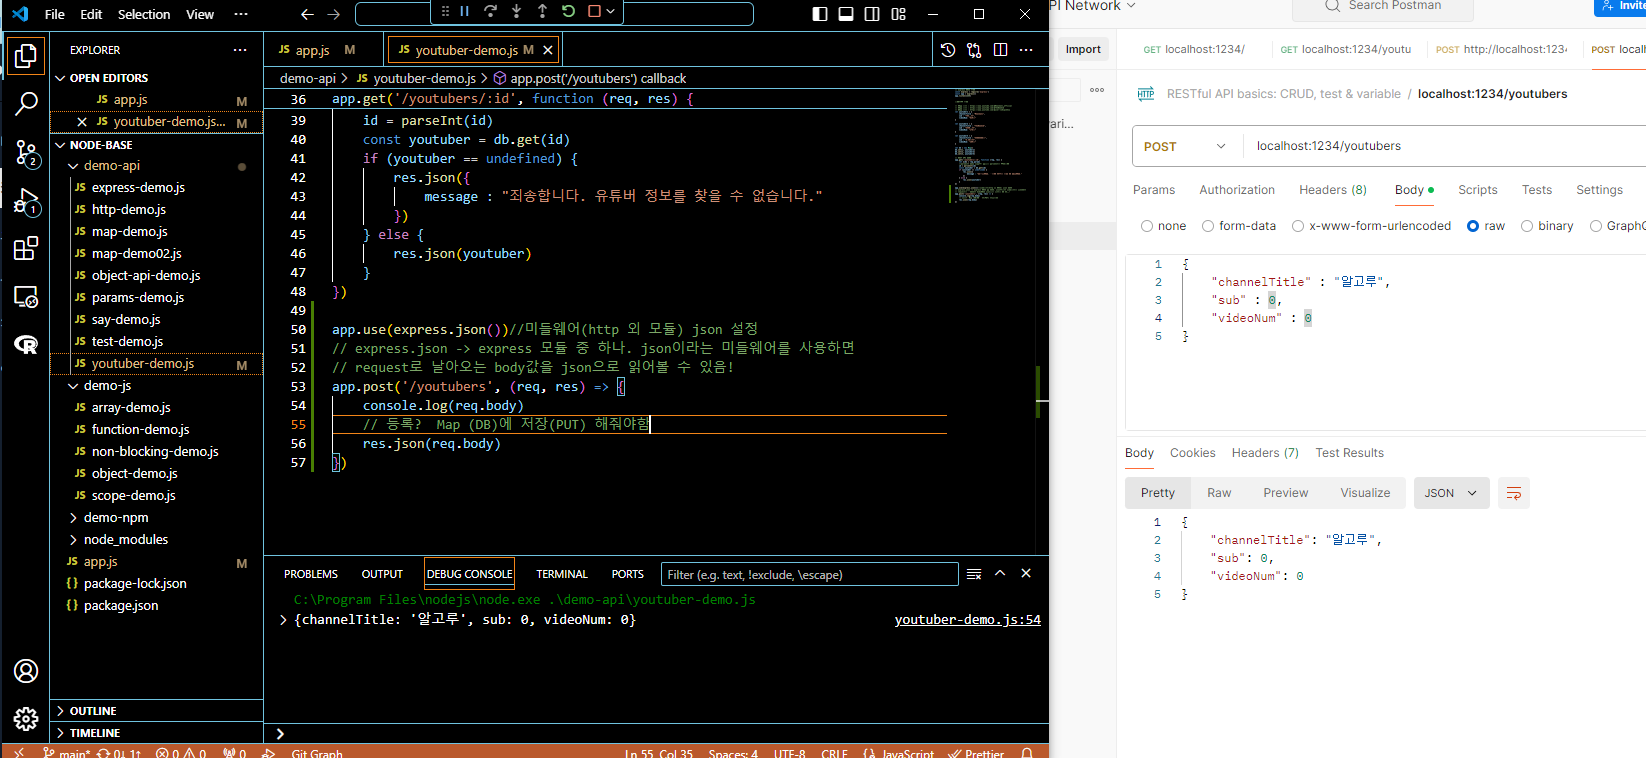This screenshot has width=1646, height=758.
Task: Open Source Control view in activity bar
Action: click(x=26, y=152)
